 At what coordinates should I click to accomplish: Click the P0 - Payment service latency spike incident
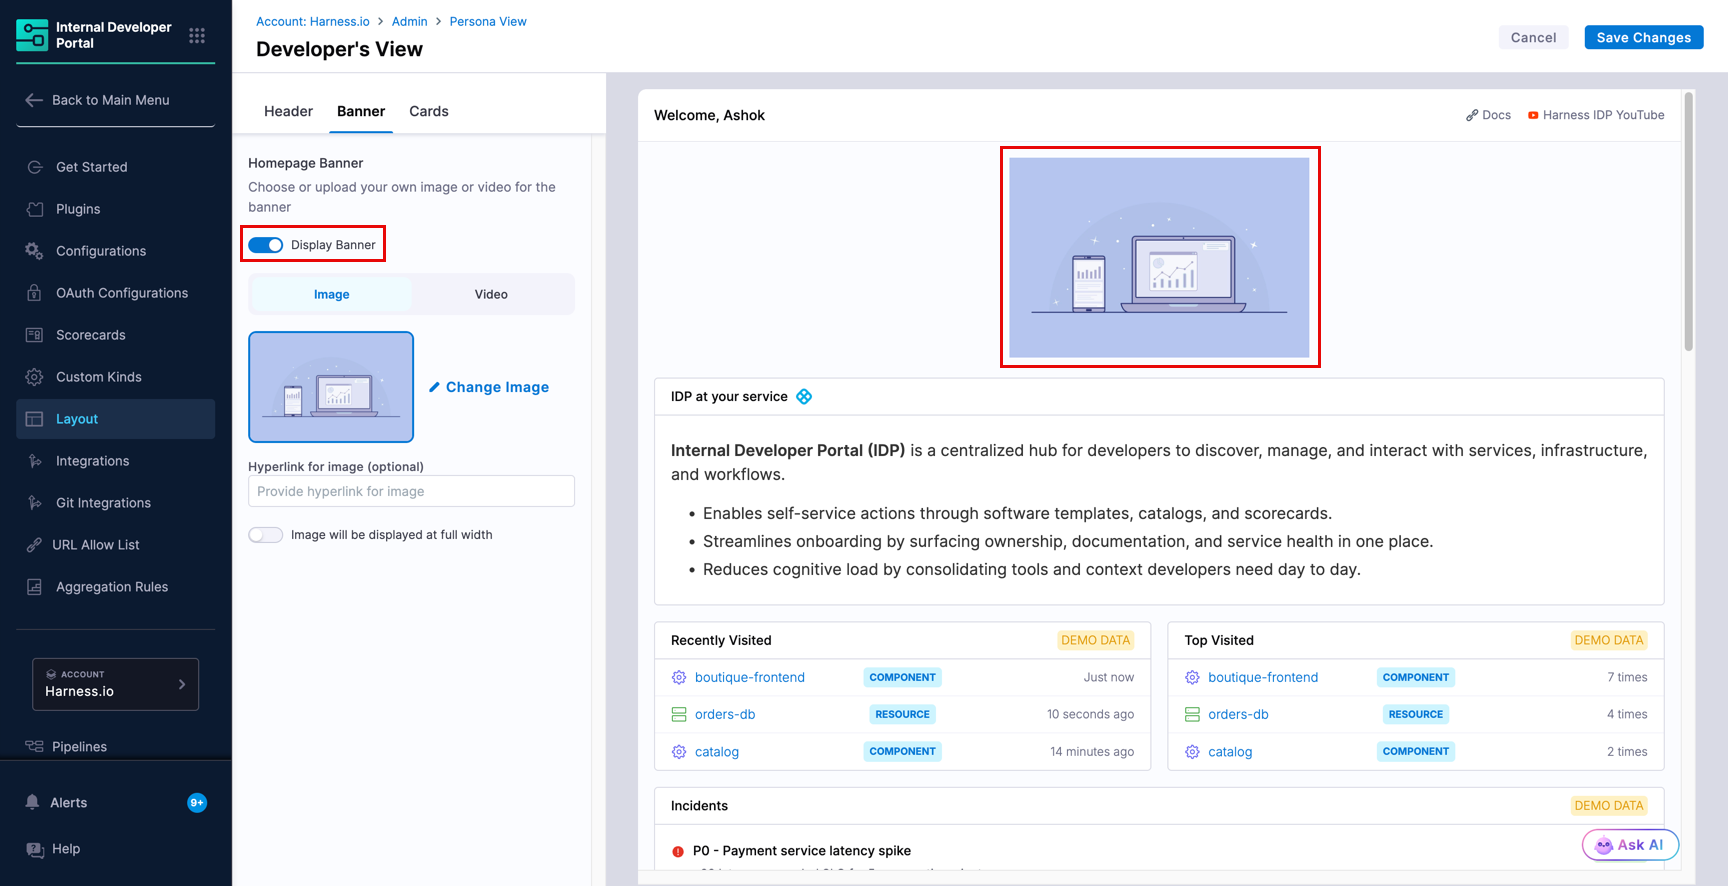pyautogui.click(x=802, y=851)
